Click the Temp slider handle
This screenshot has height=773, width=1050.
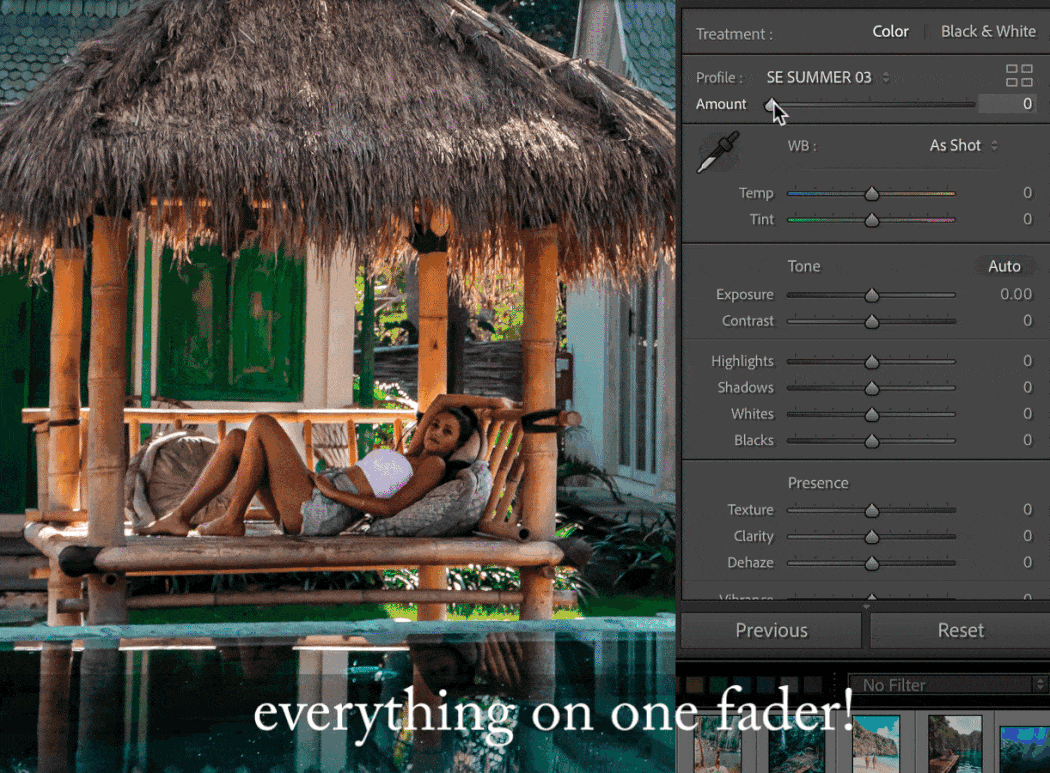872,194
